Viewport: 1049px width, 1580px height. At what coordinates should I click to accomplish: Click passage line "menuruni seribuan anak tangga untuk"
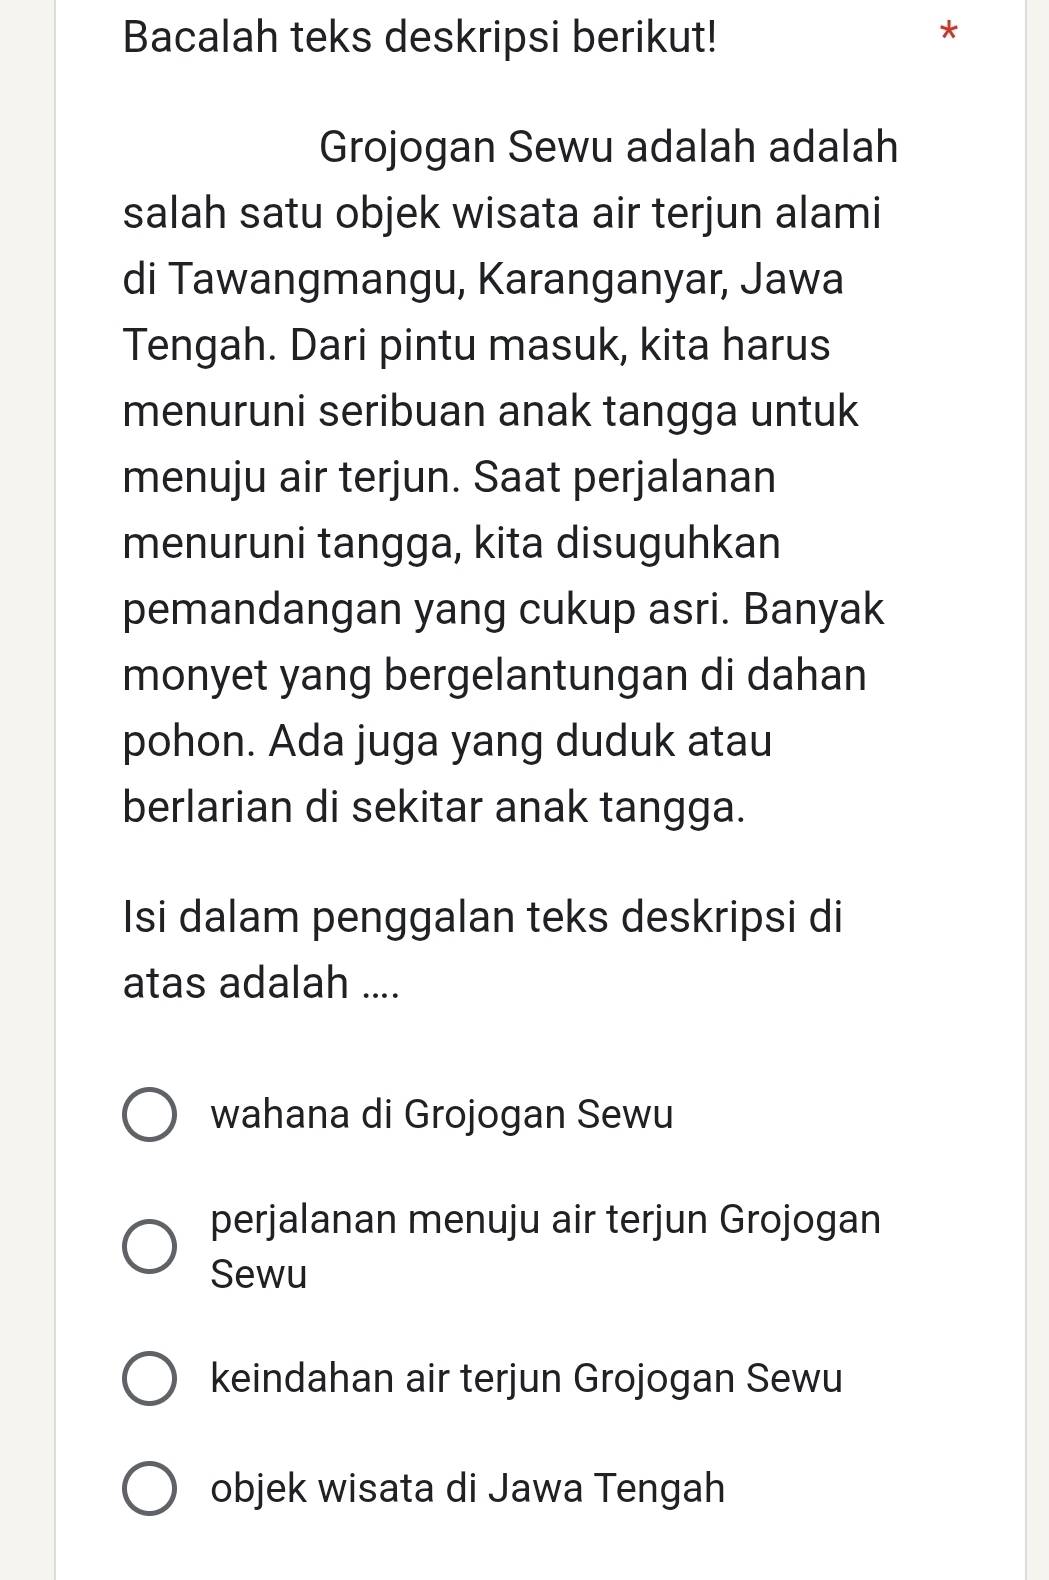pyautogui.click(x=491, y=411)
